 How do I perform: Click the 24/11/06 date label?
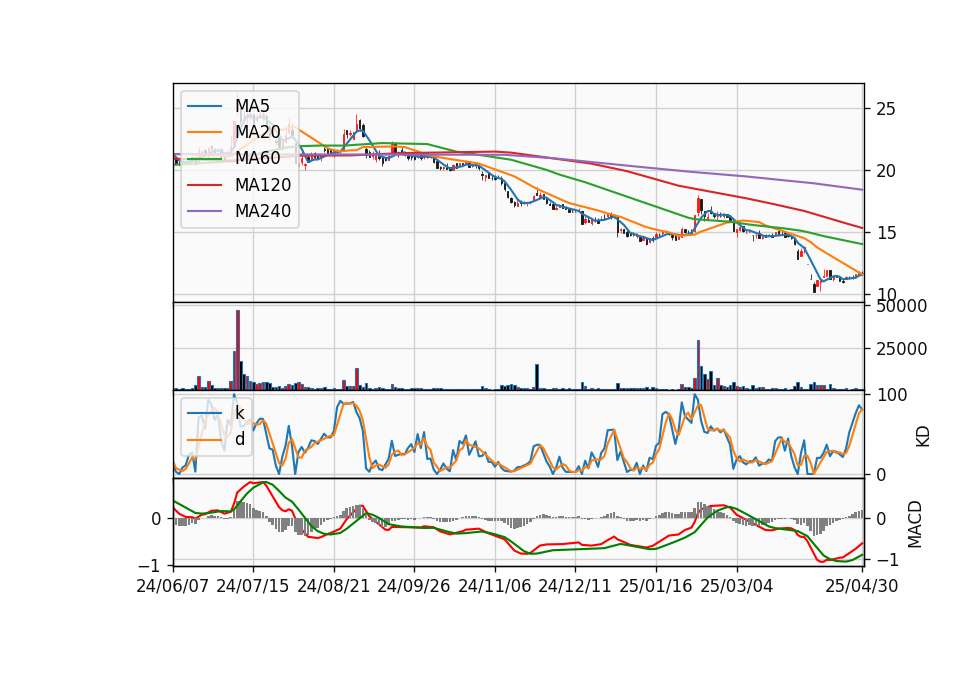pyautogui.click(x=495, y=587)
